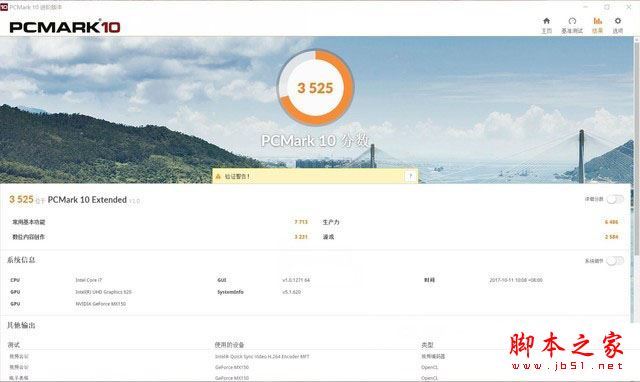
Task: Click the Other Output (其他输出) heading
Action: click(x=21, y=325)
